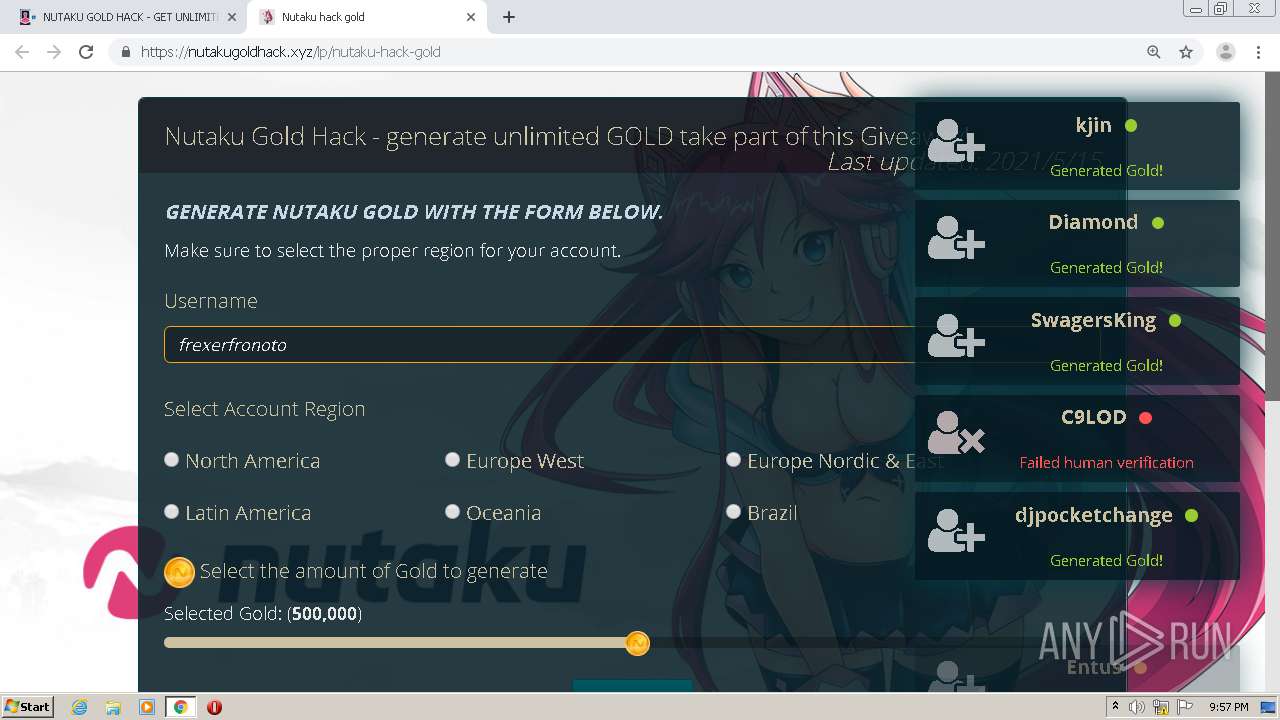Click the network tray icon
This screenshot has height=720, width=1280.
click(1160, 707)
